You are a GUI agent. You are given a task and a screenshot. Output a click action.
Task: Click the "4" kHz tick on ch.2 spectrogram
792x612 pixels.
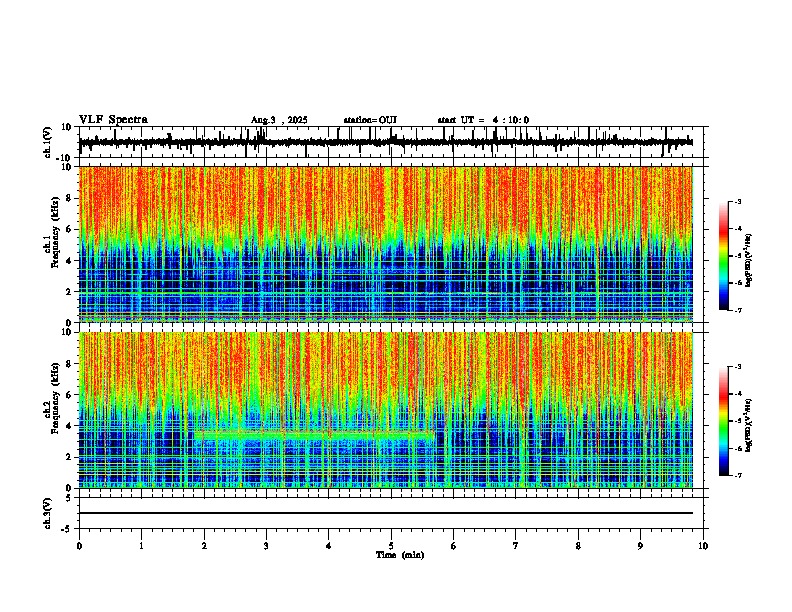pyautogui.click(x=70, y=426)
